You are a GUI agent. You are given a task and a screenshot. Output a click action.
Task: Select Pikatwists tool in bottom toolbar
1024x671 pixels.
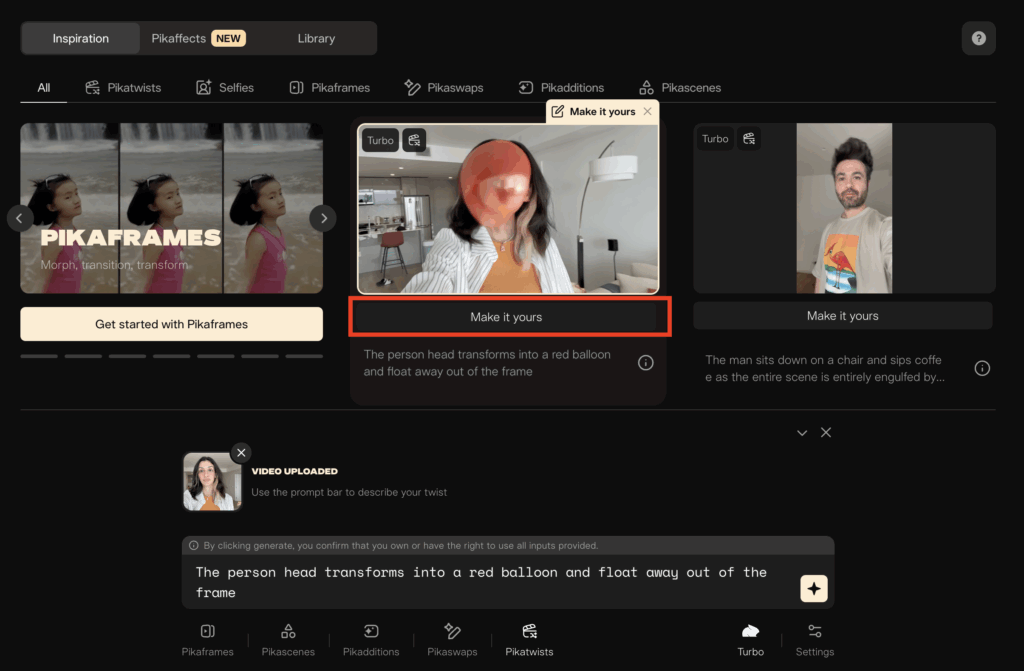[530, 639]
